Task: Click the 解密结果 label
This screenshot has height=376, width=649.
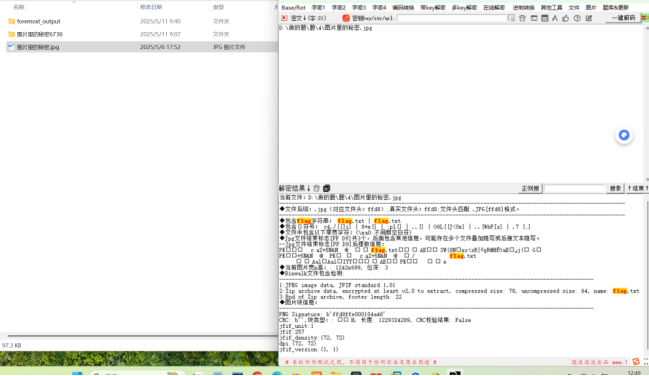Action: click(291, 188)
